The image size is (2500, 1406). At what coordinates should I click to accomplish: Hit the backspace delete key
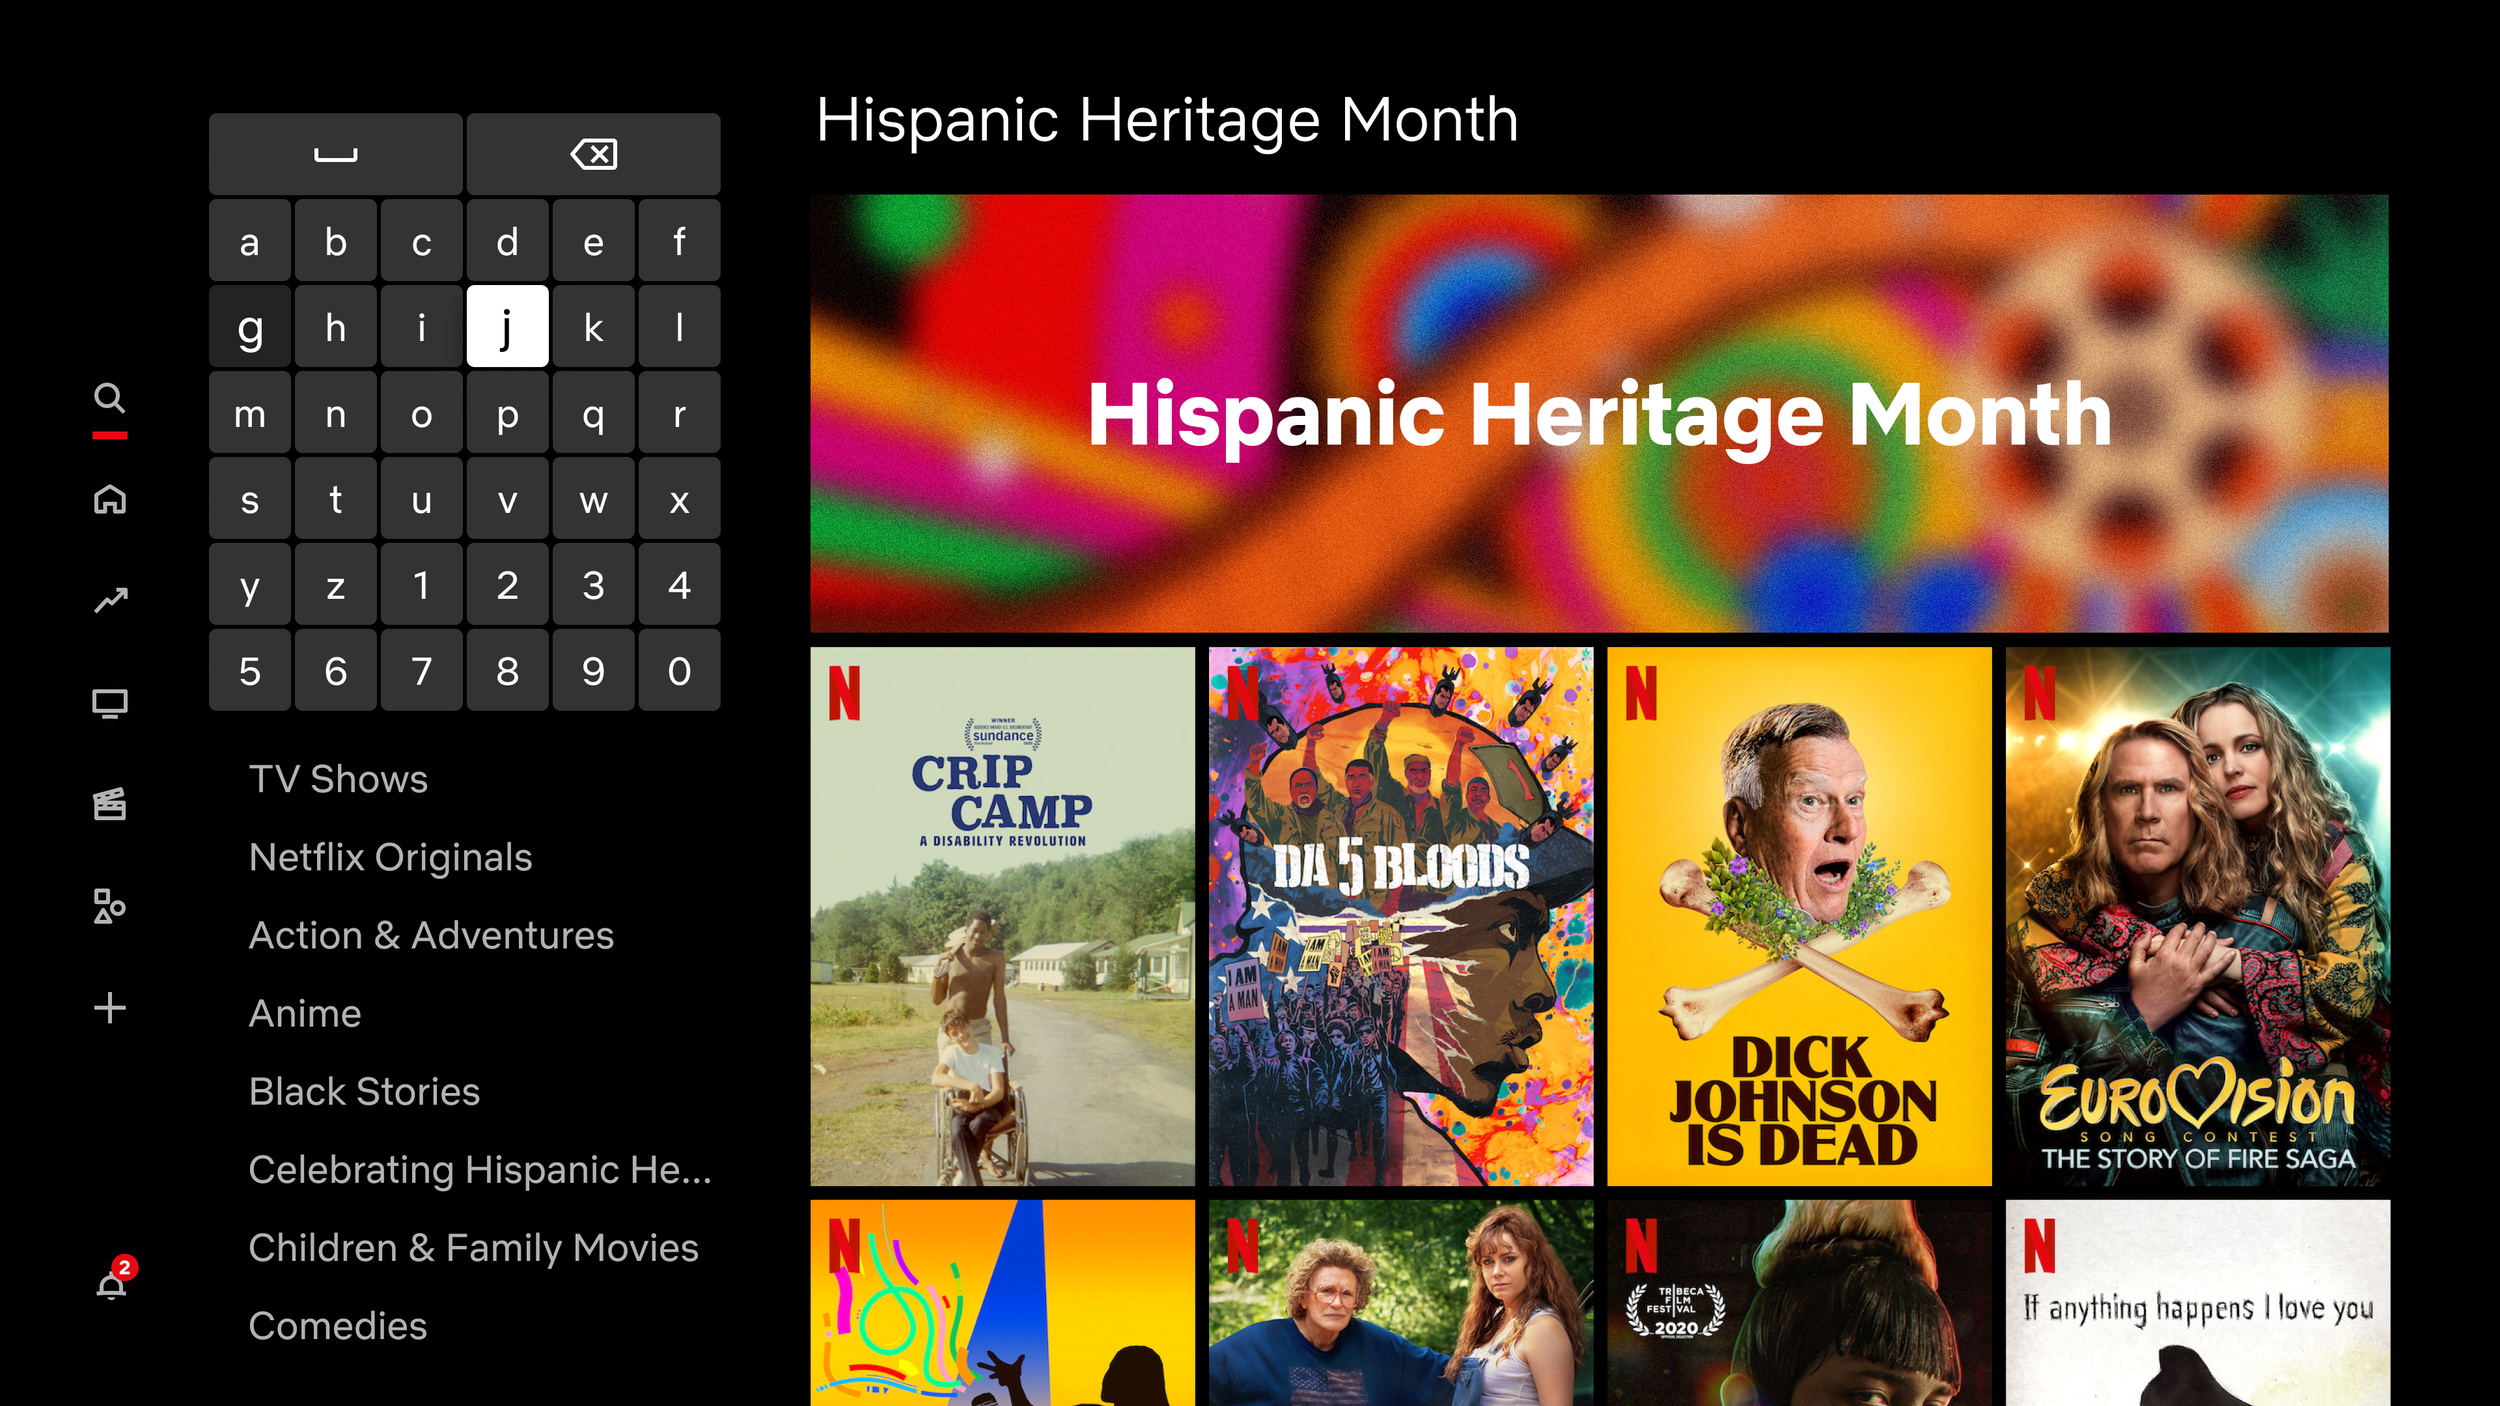pyautogui.click(x=593, y=154)
